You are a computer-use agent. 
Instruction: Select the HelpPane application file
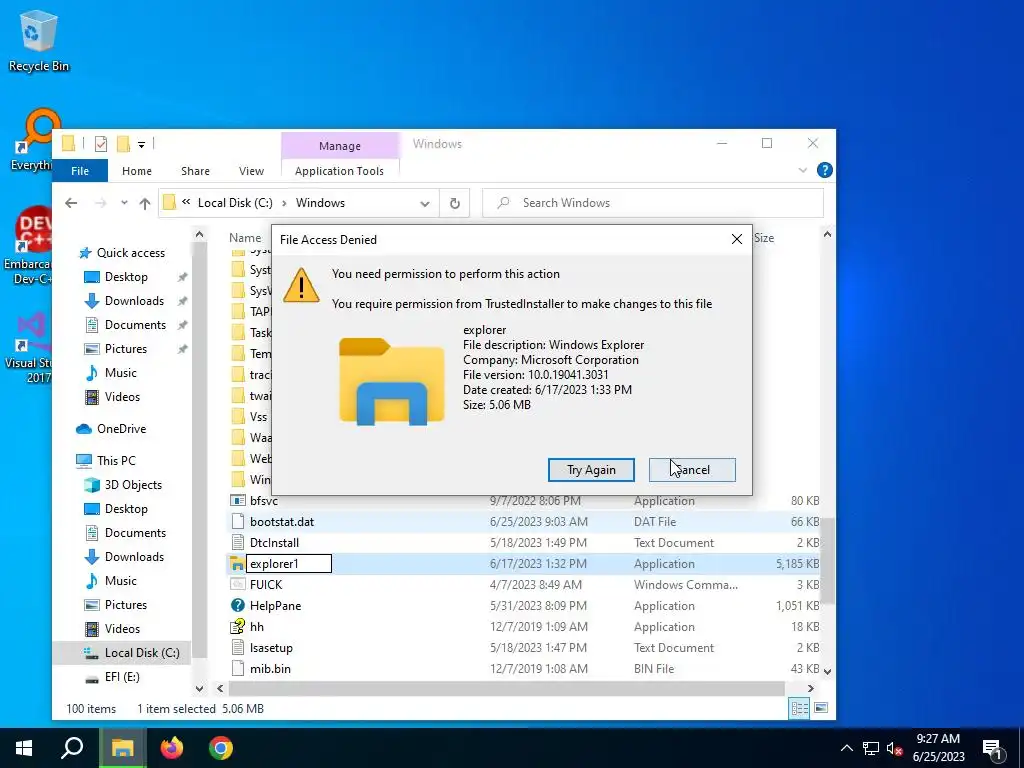click(275, 605)
